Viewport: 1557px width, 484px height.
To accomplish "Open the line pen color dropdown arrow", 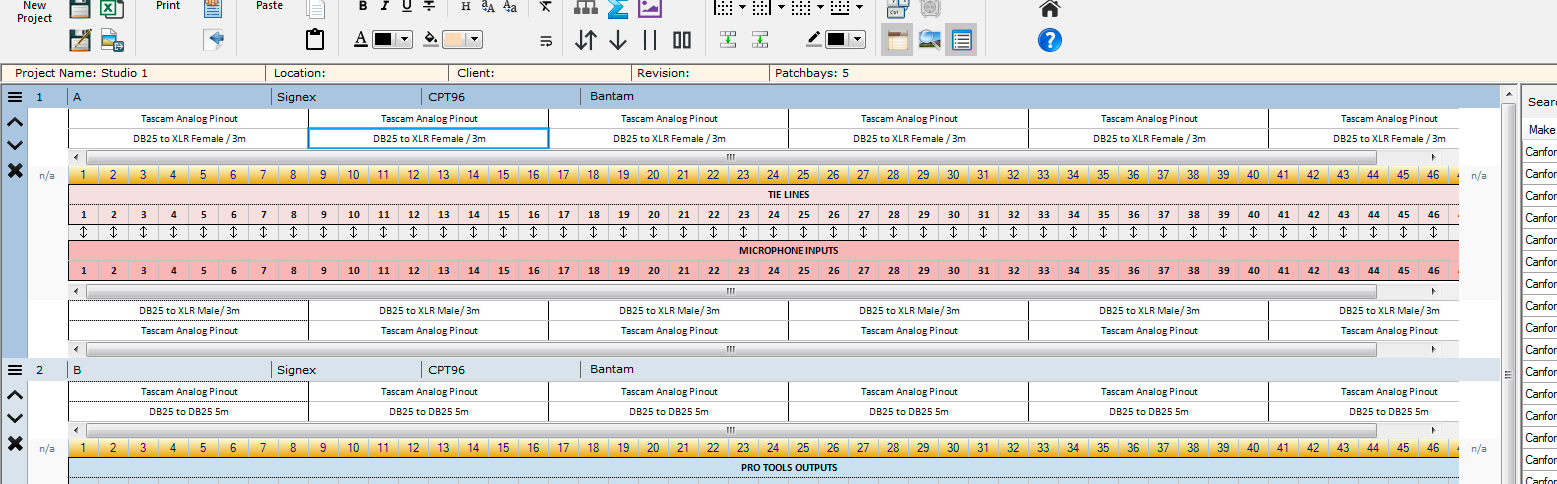I will (859, 40).
